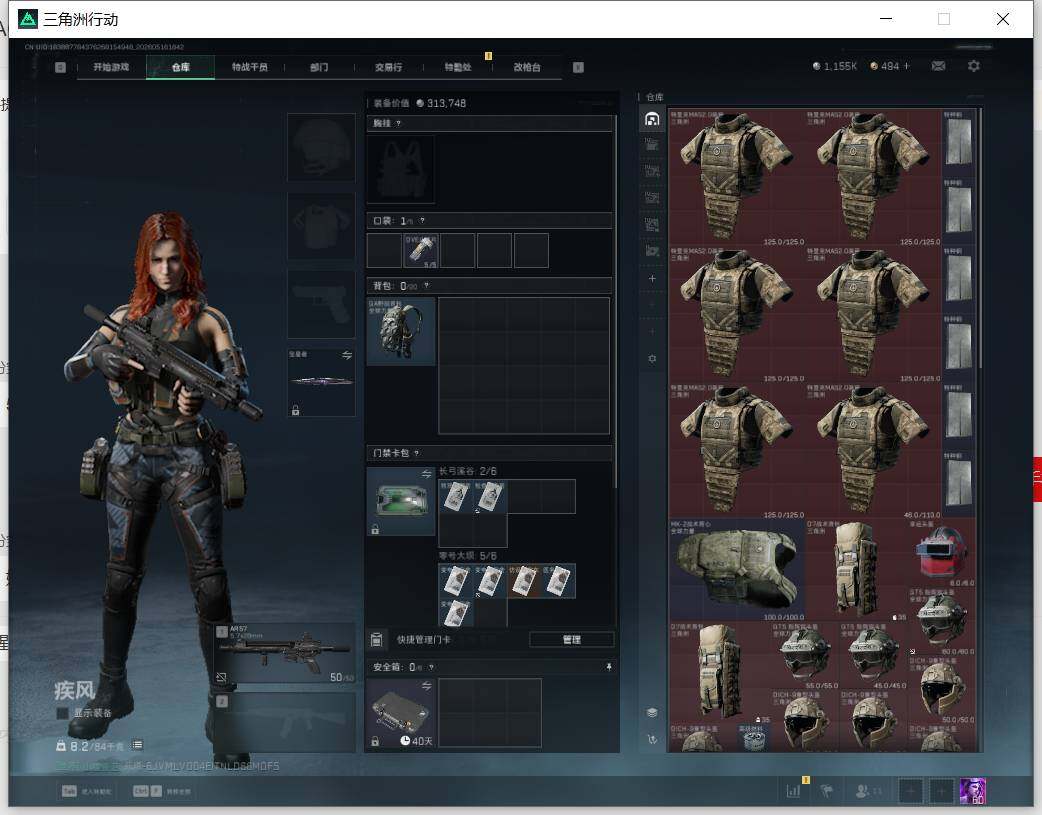Viewport: 1042px width, 815px height.
Task: Add a warehouse page with the plus
Action: tap(652, 279)
